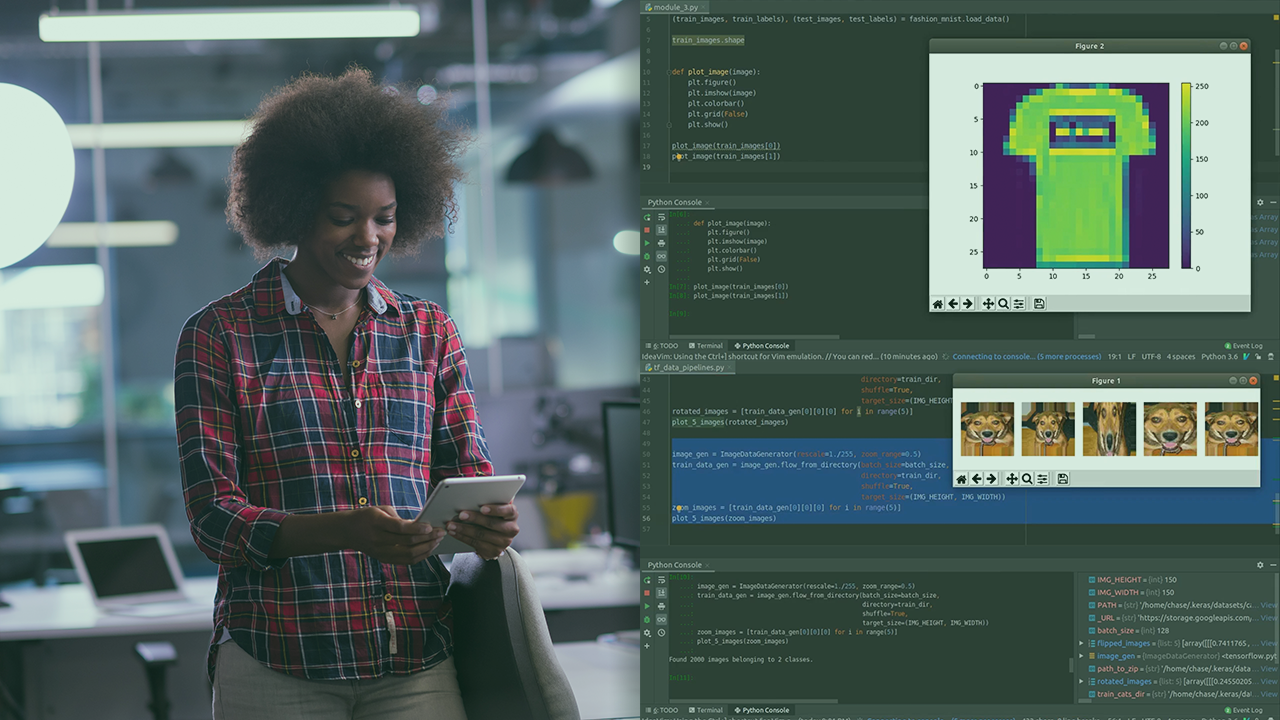The width and height of the screenshot is (1280, 720).
Task: Open Configure subplots in Figure 1 toolbar
Action: (1042, 479)
